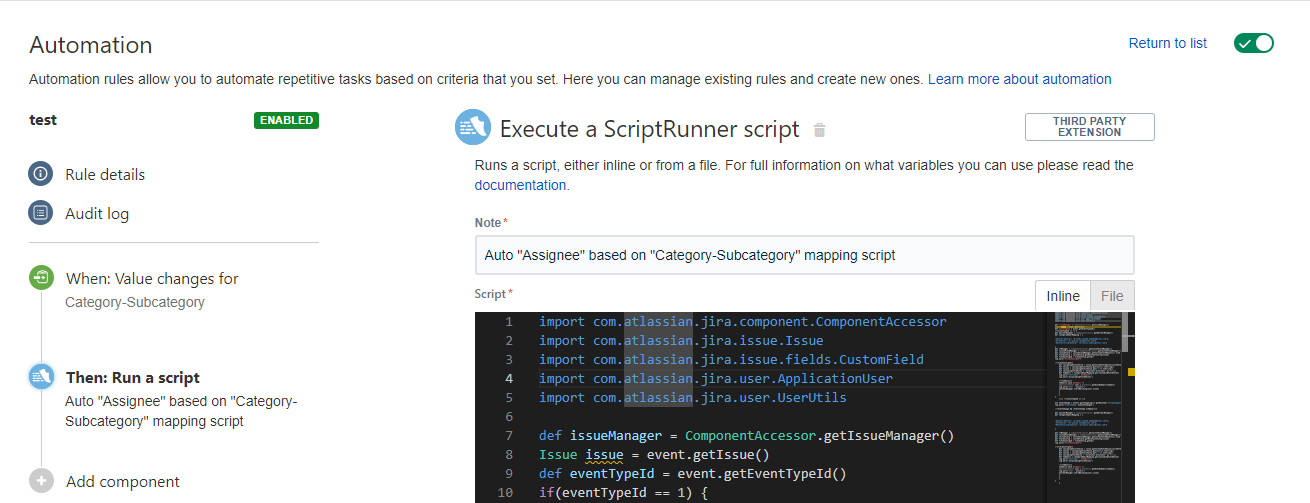Click the Execute a ScriptRunner script heading
This screenshot has height=503, width=1310.
[x=649, y=128]
